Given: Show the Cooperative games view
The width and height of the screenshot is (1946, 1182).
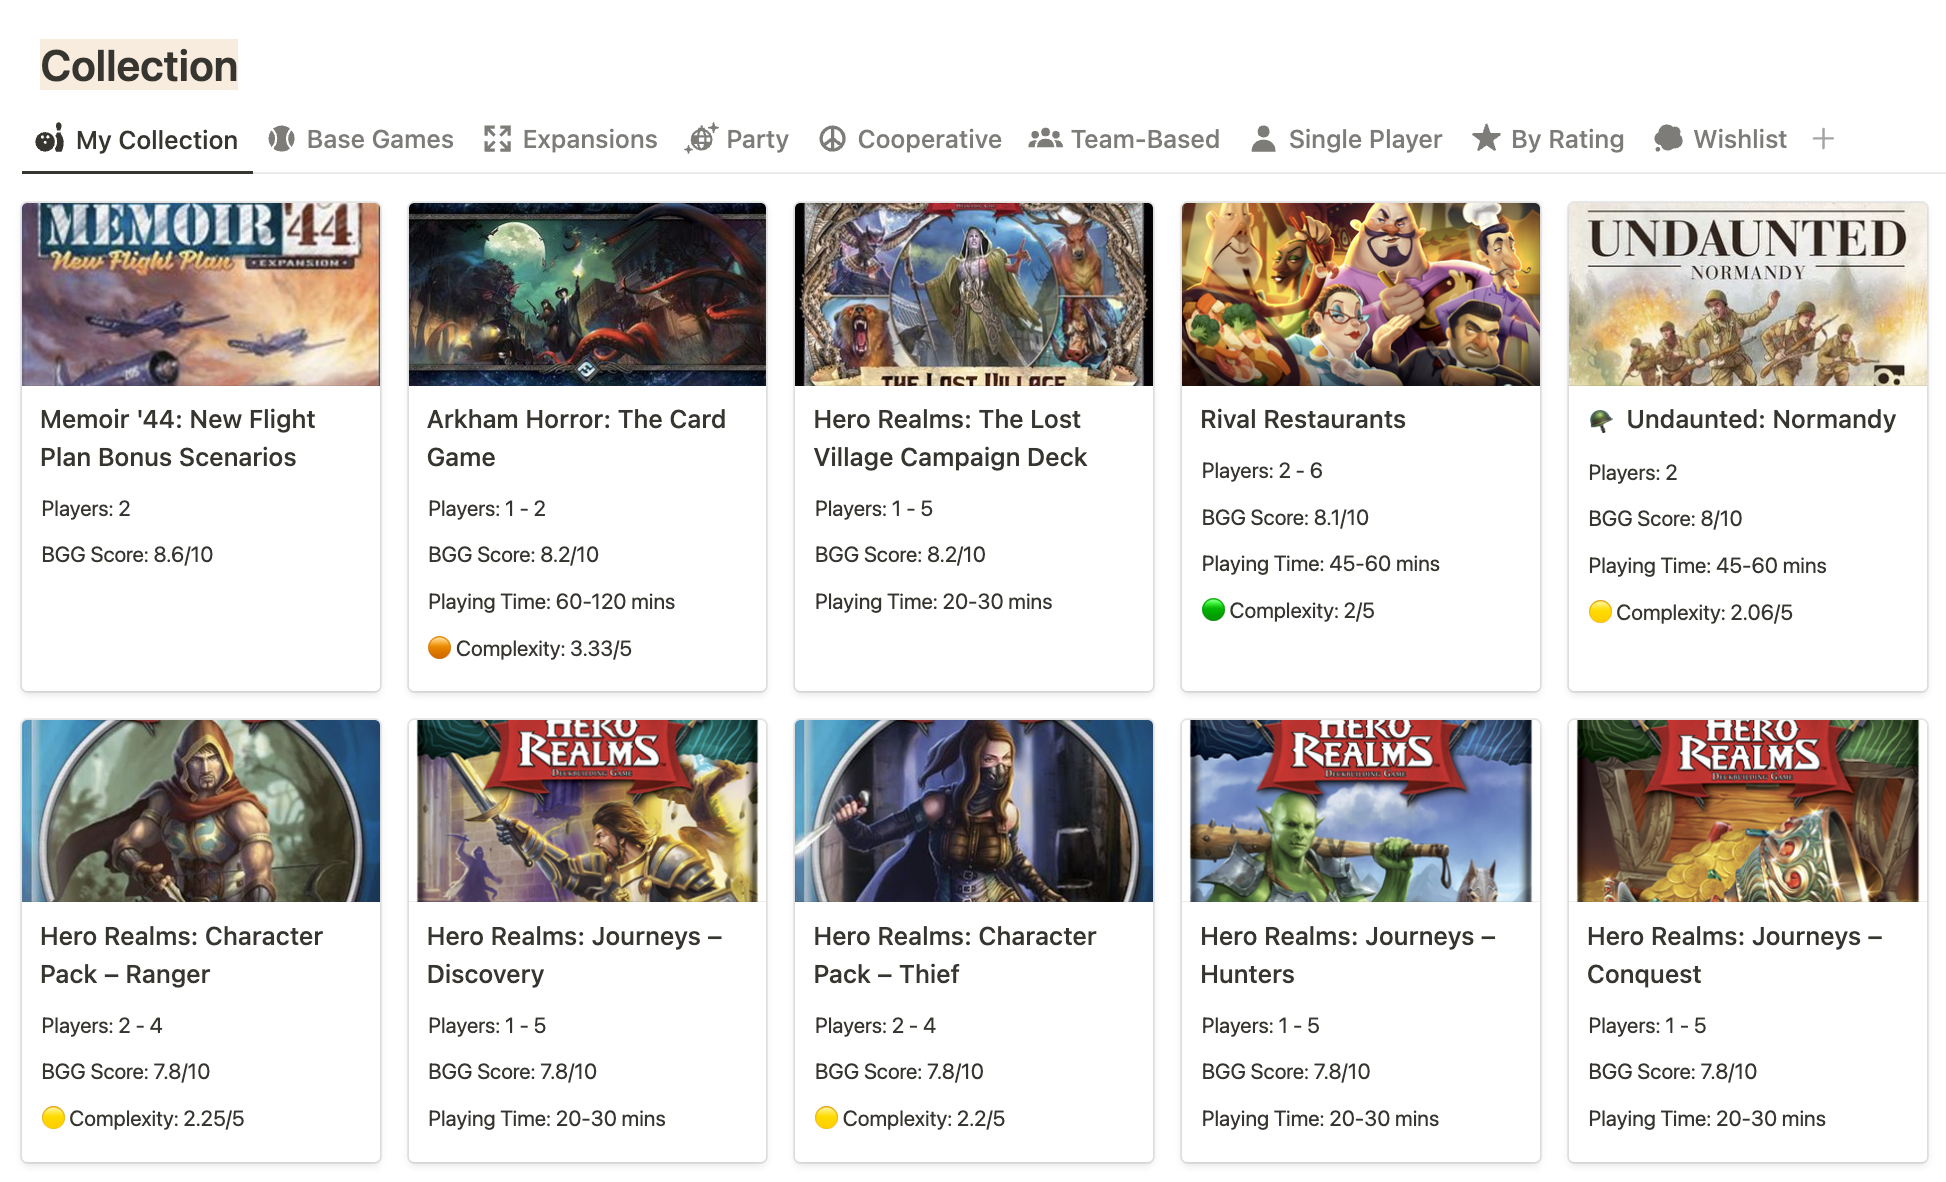Looking at the screenshot, I should 911,139.
